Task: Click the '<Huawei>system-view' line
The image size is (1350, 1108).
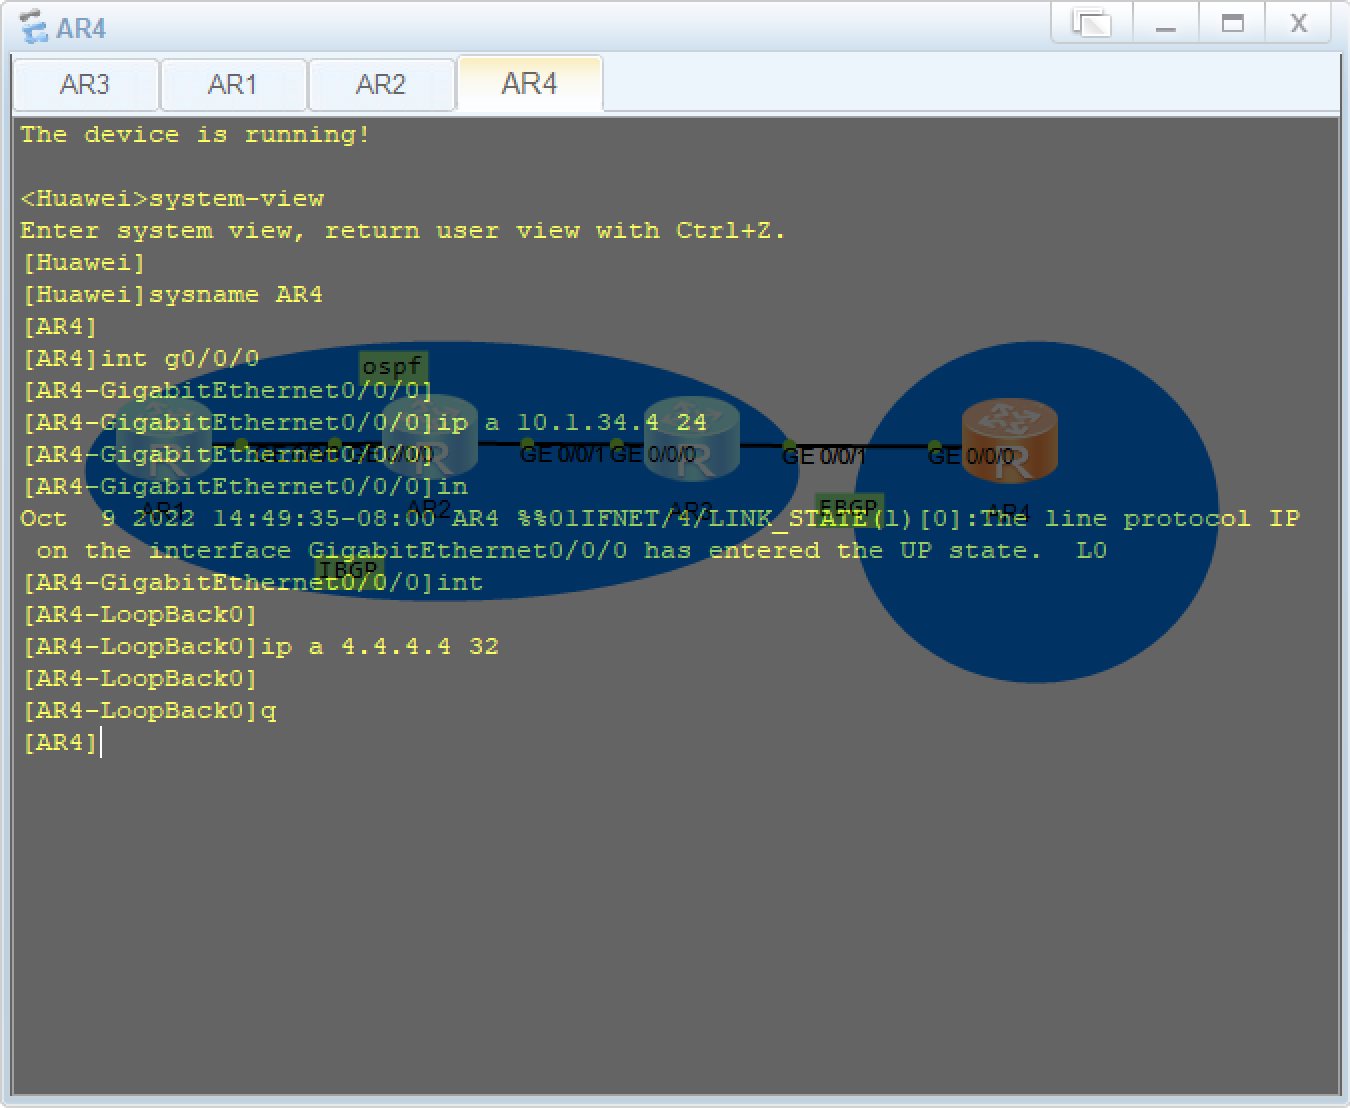Action: [172, 199]
